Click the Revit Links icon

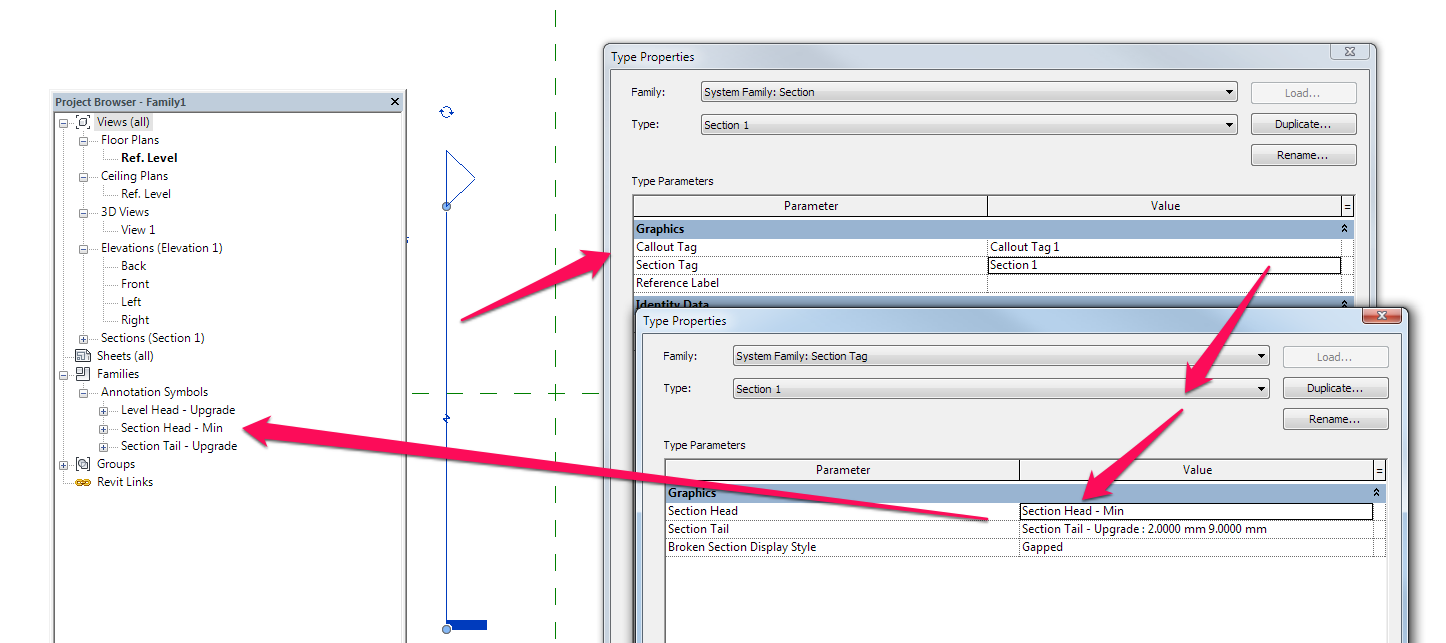coord(83,482)
